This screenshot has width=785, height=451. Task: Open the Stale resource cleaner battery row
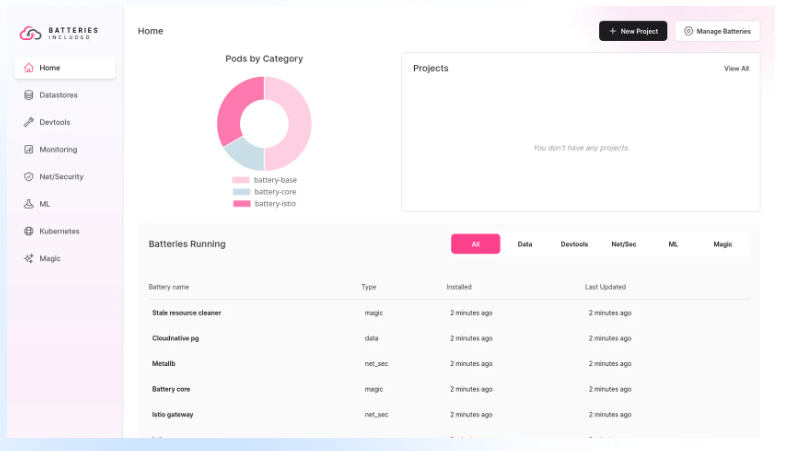pos(449,313)
